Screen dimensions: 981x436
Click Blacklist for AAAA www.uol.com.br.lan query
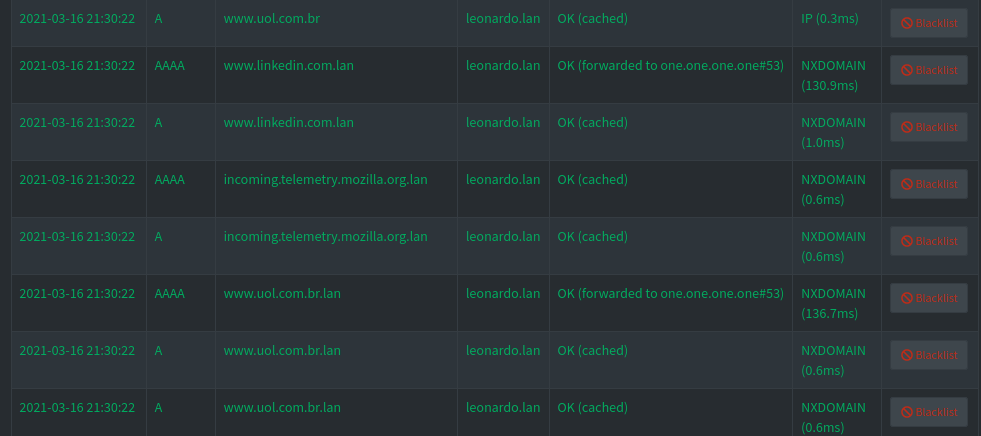pyautogui.click(x=928, y=298)
